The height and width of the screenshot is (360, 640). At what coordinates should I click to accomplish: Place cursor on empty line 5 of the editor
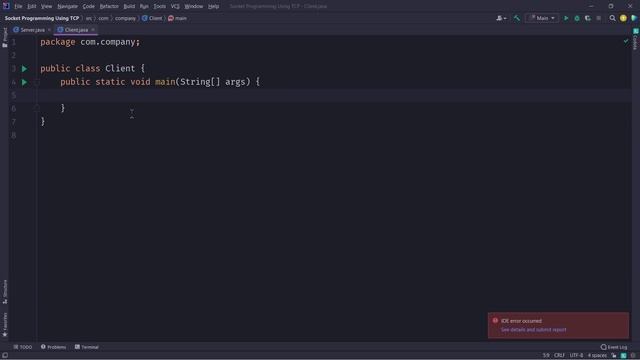point(334,95)
